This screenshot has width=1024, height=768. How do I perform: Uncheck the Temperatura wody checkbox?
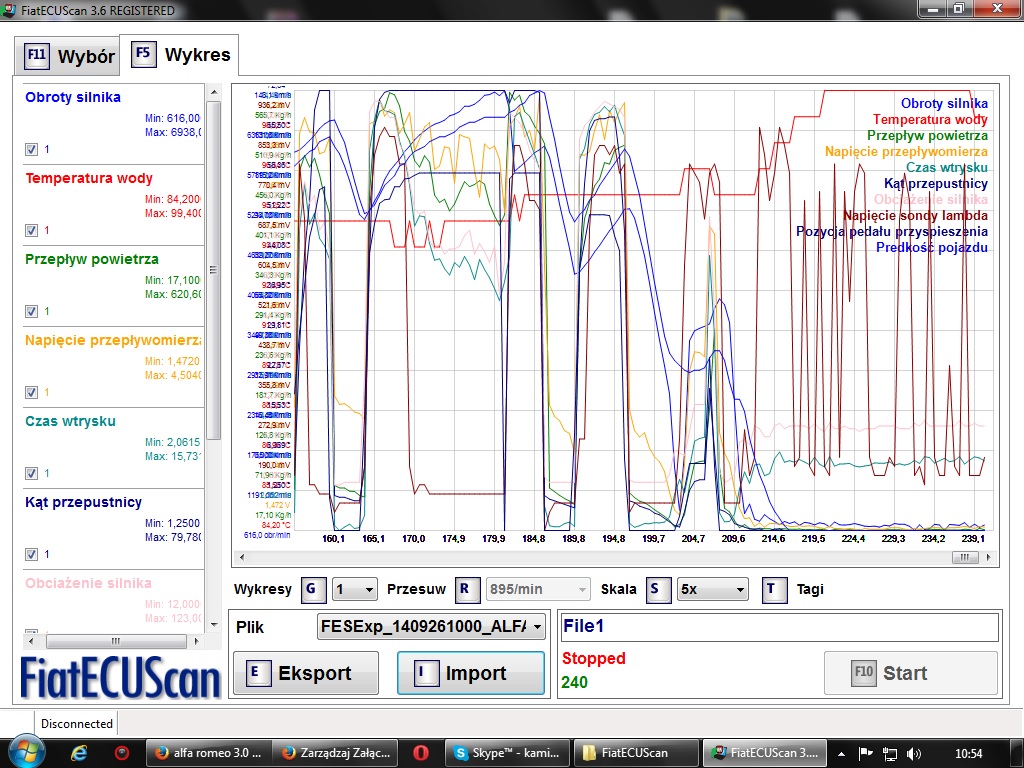click(x=31, y=230)
